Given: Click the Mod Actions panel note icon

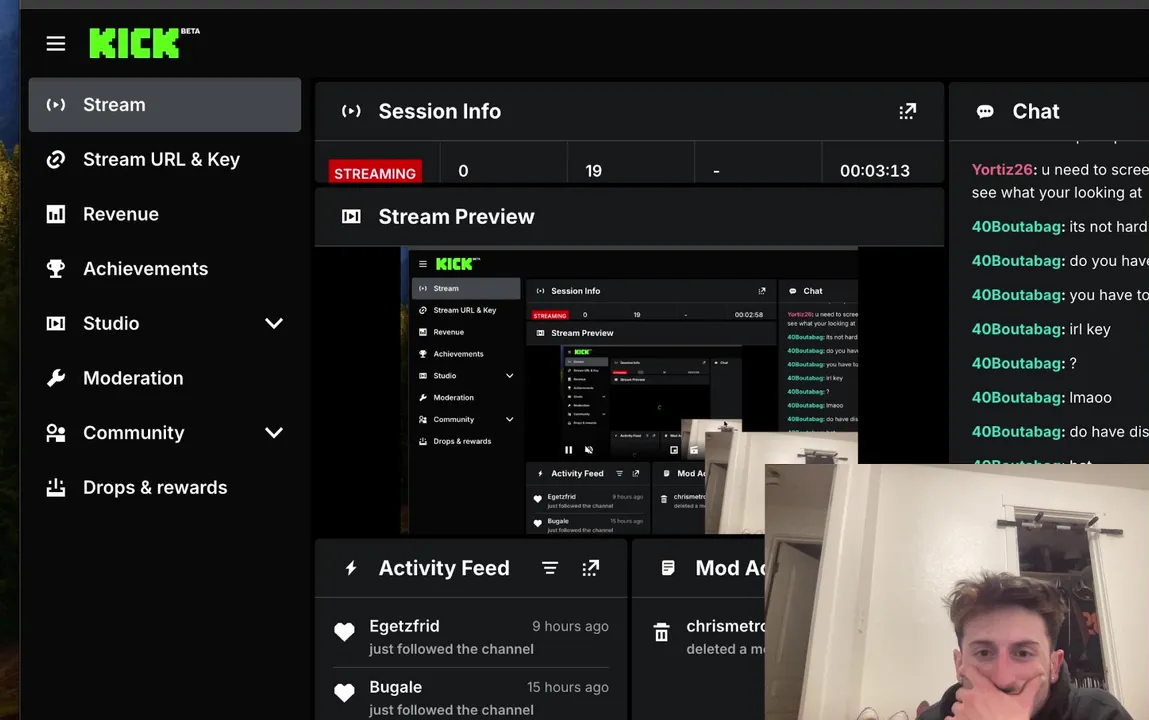Looking at the screenshot, I should coord(668,568).
